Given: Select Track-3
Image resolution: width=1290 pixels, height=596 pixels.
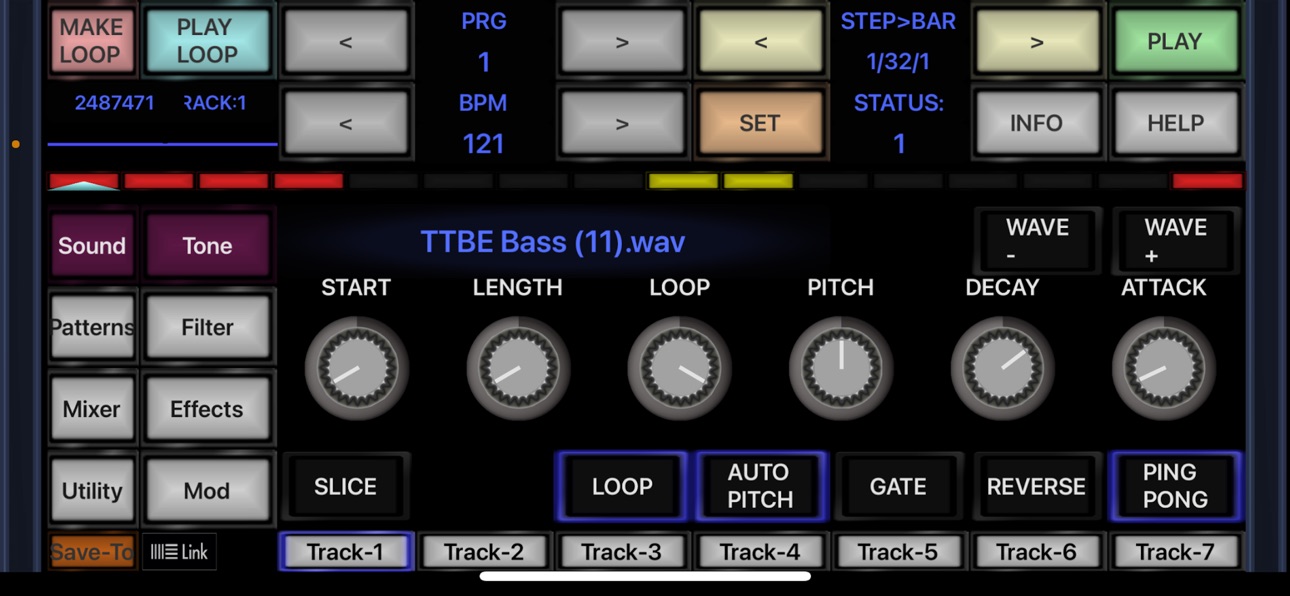Looking at the screenshot, I should click(x=622, y=552).
